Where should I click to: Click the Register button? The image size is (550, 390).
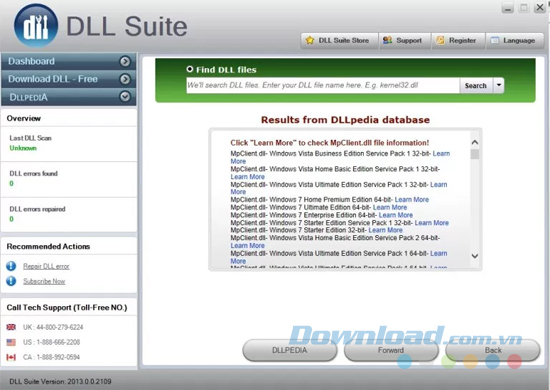click(458, 41)
